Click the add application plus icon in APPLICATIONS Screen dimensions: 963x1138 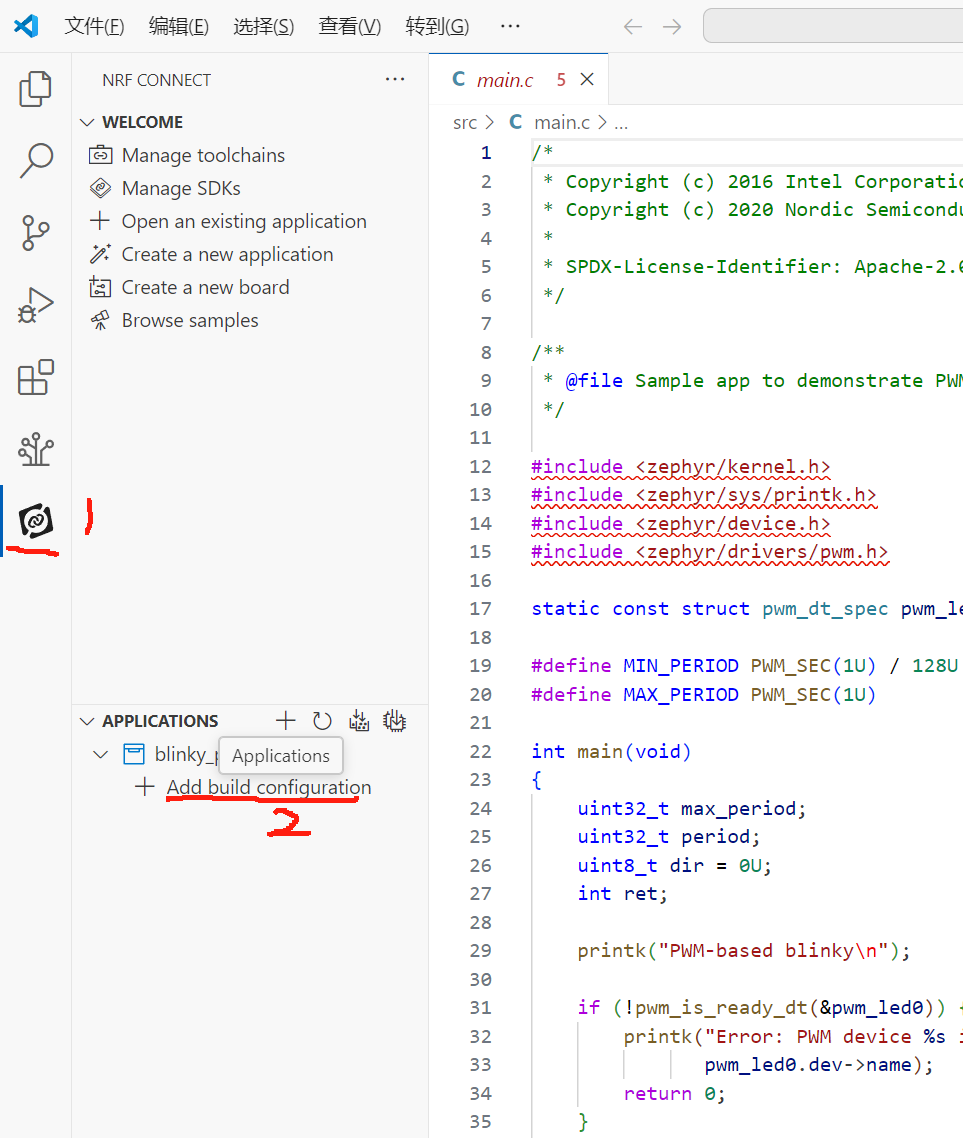coord(285,720)
